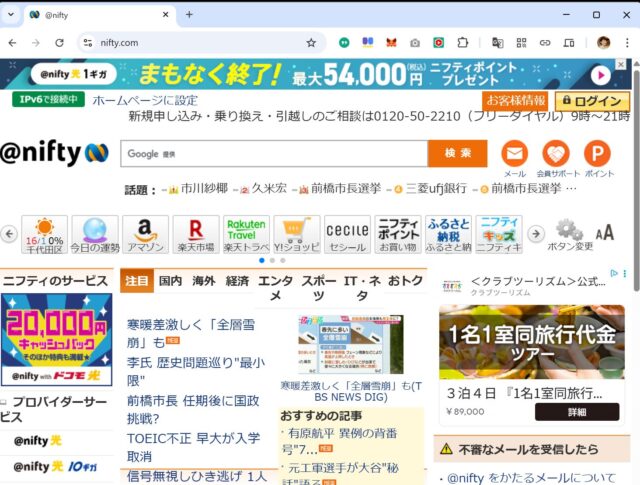
Task: Open the orange Mail envelope icon
Action: [x=514, y=154]
